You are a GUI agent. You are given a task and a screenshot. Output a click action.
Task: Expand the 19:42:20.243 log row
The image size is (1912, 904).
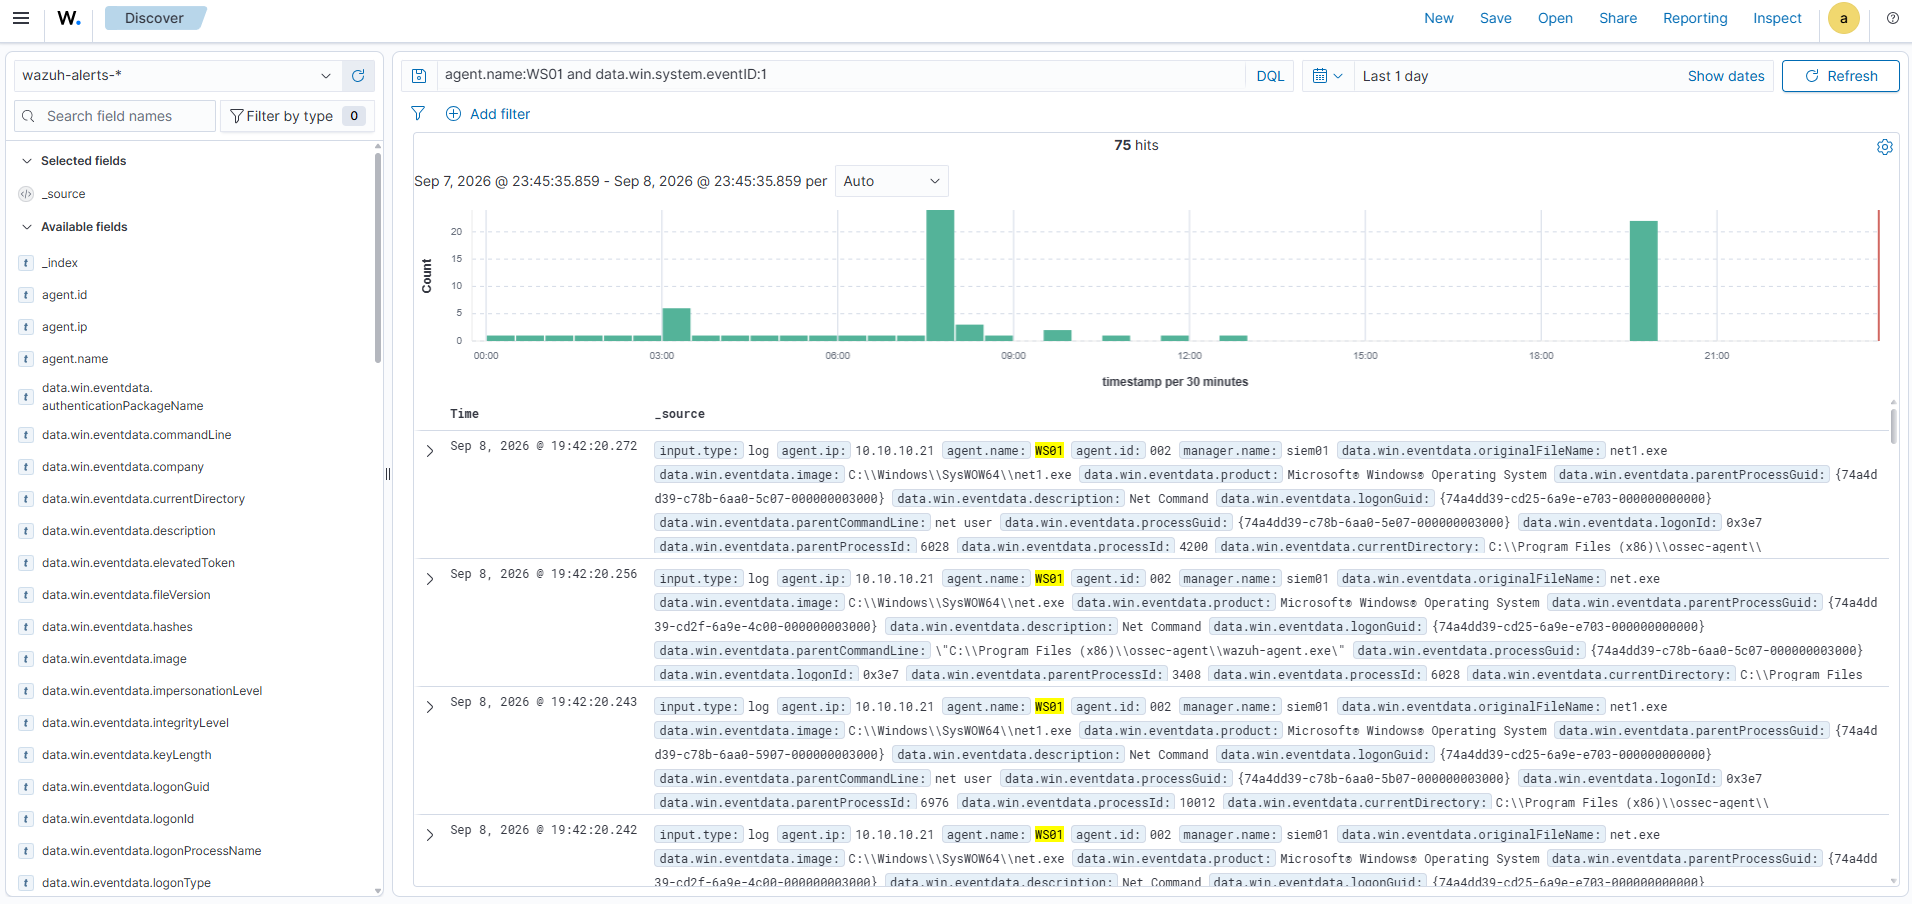click(430, 707)
